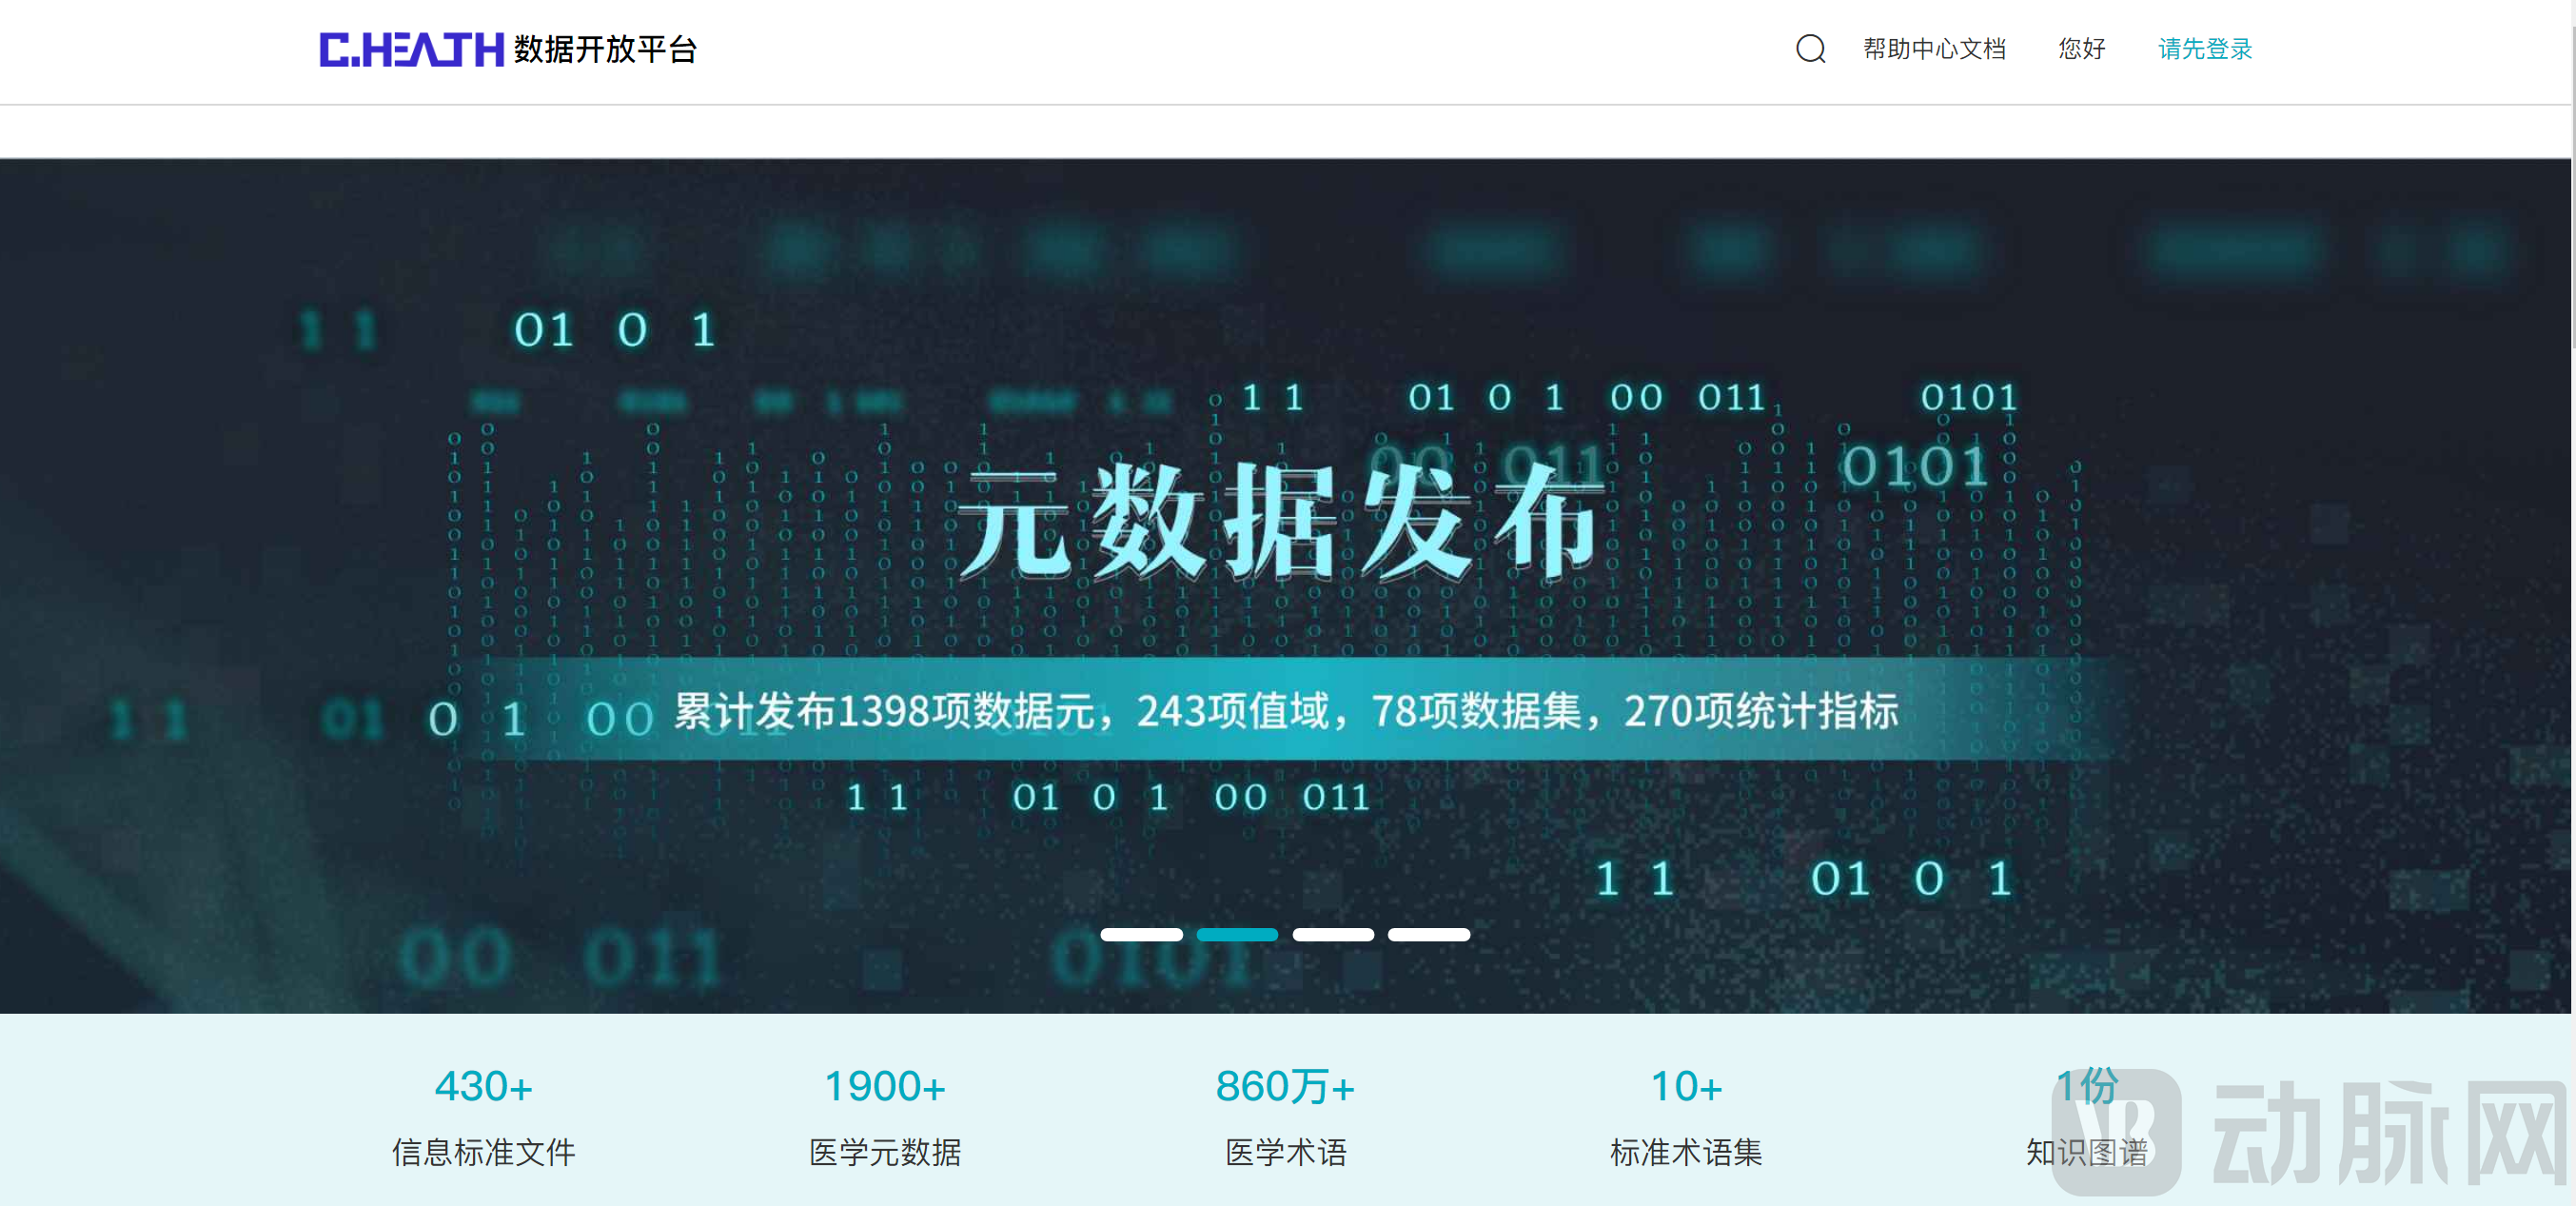Click the 您好 greeting text
The image size is (2576, 1206).
pos(2081,49)
